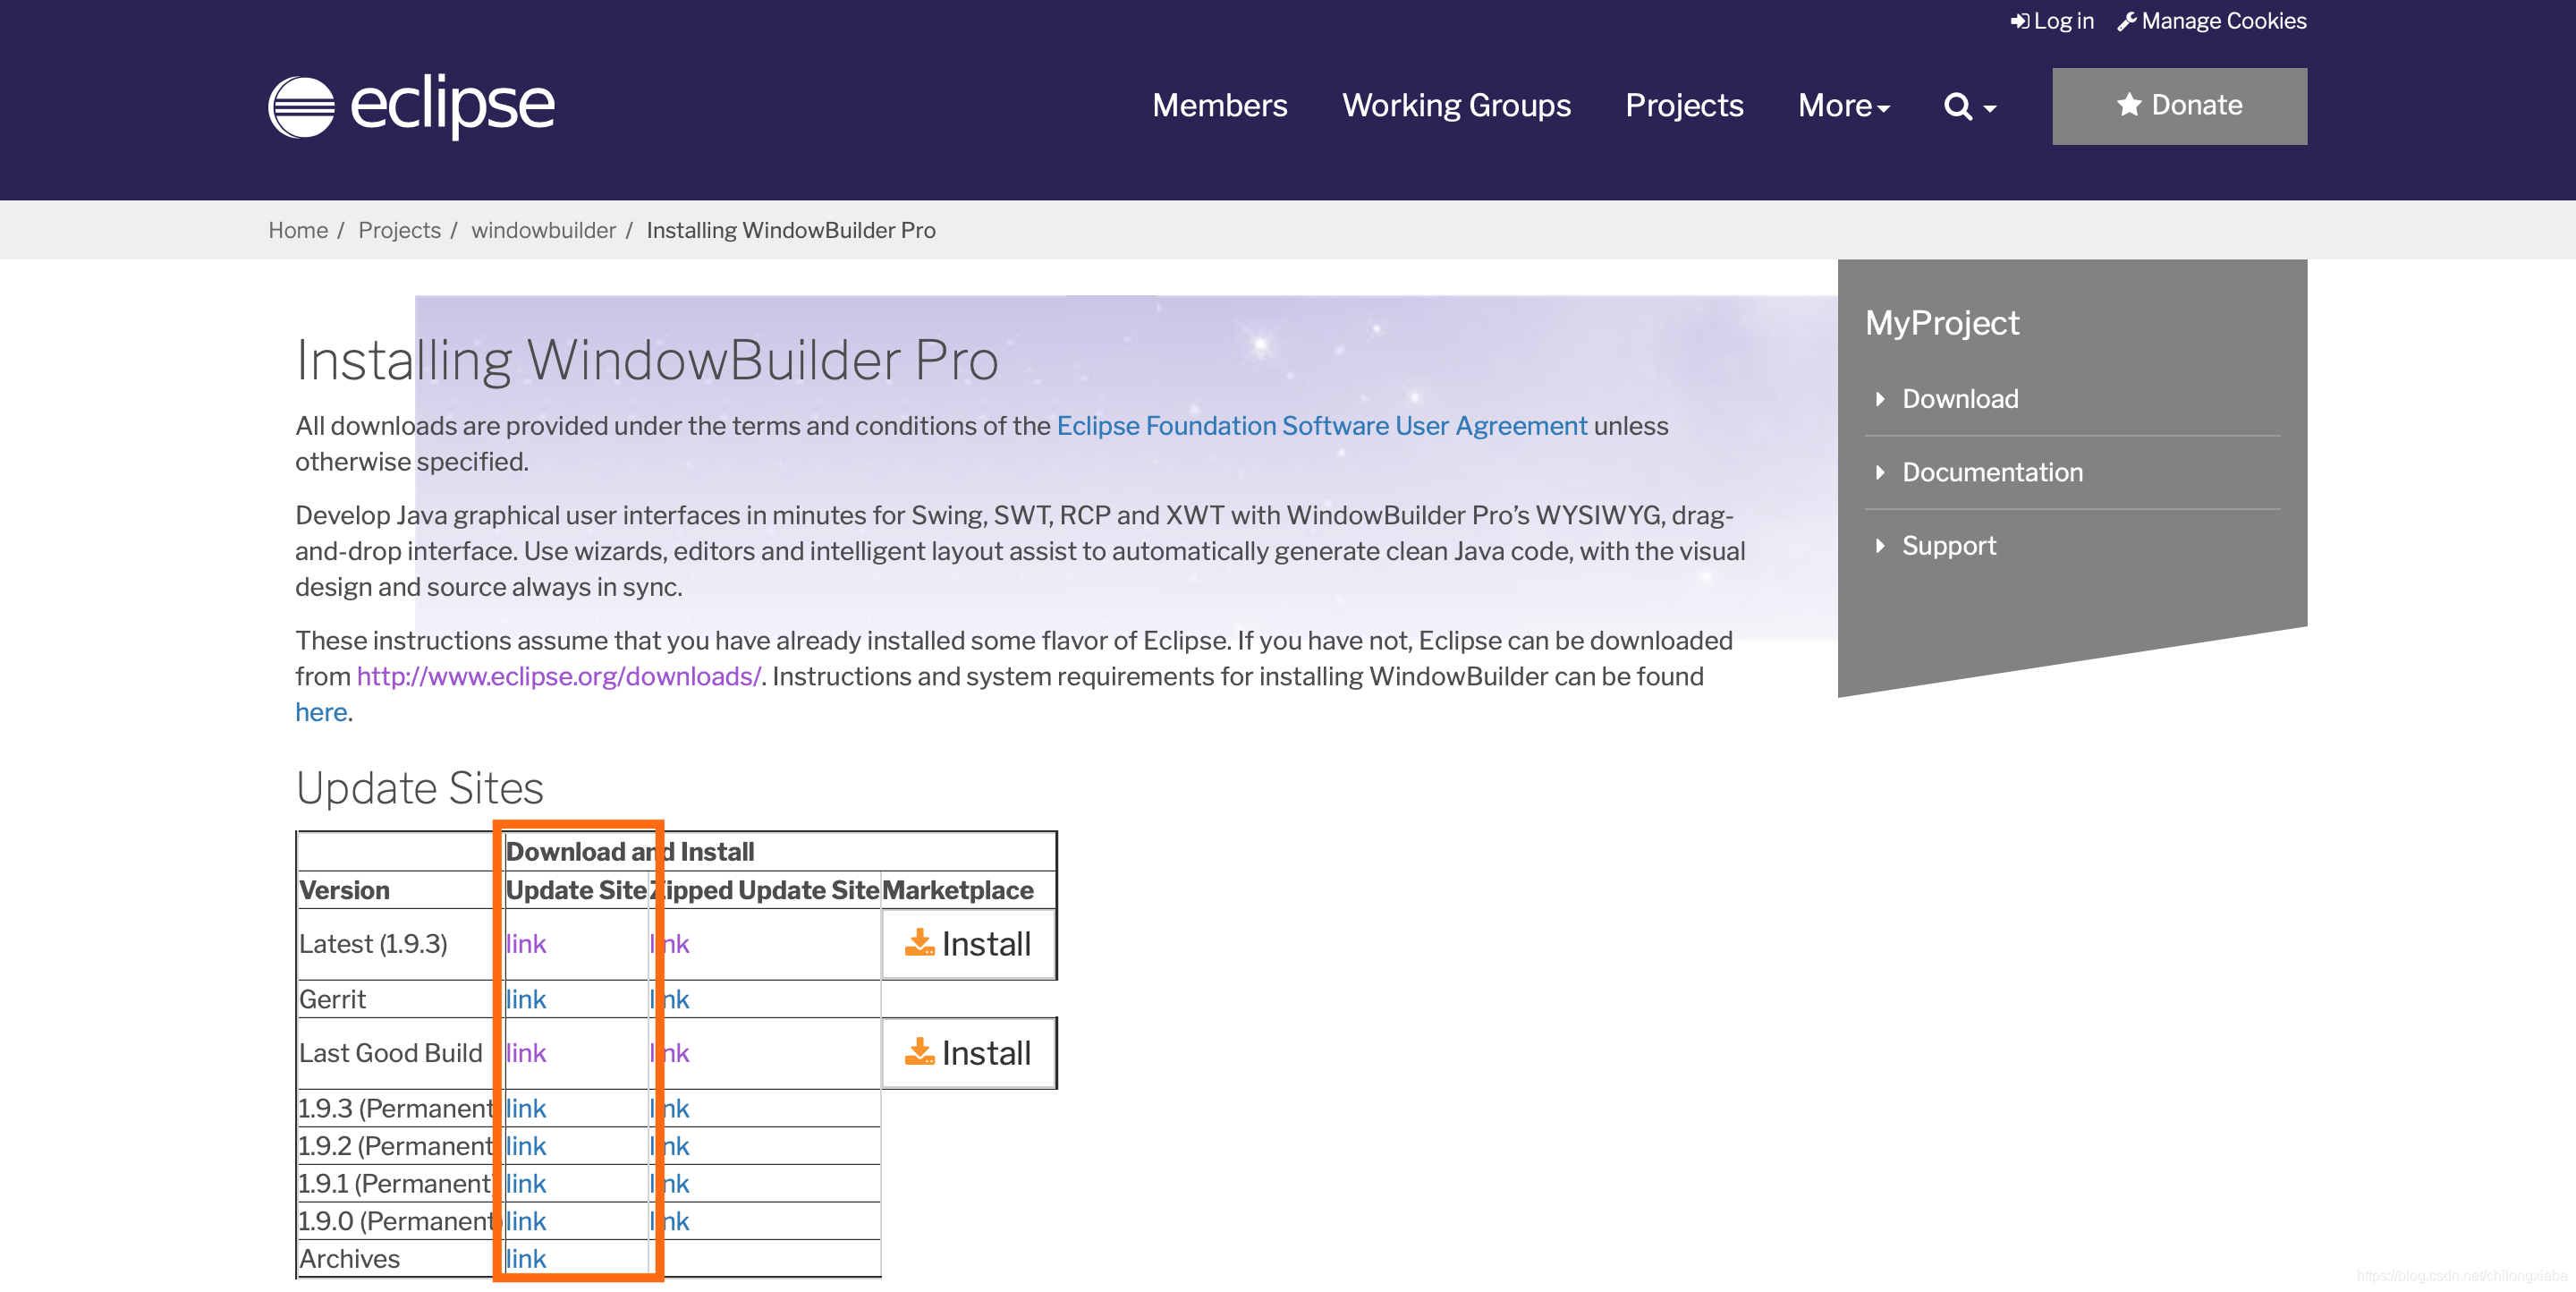Open the Projects menu item
Image resolution: width=2576 pixels, height=1292 pixels.
(x=1684, y=106)
